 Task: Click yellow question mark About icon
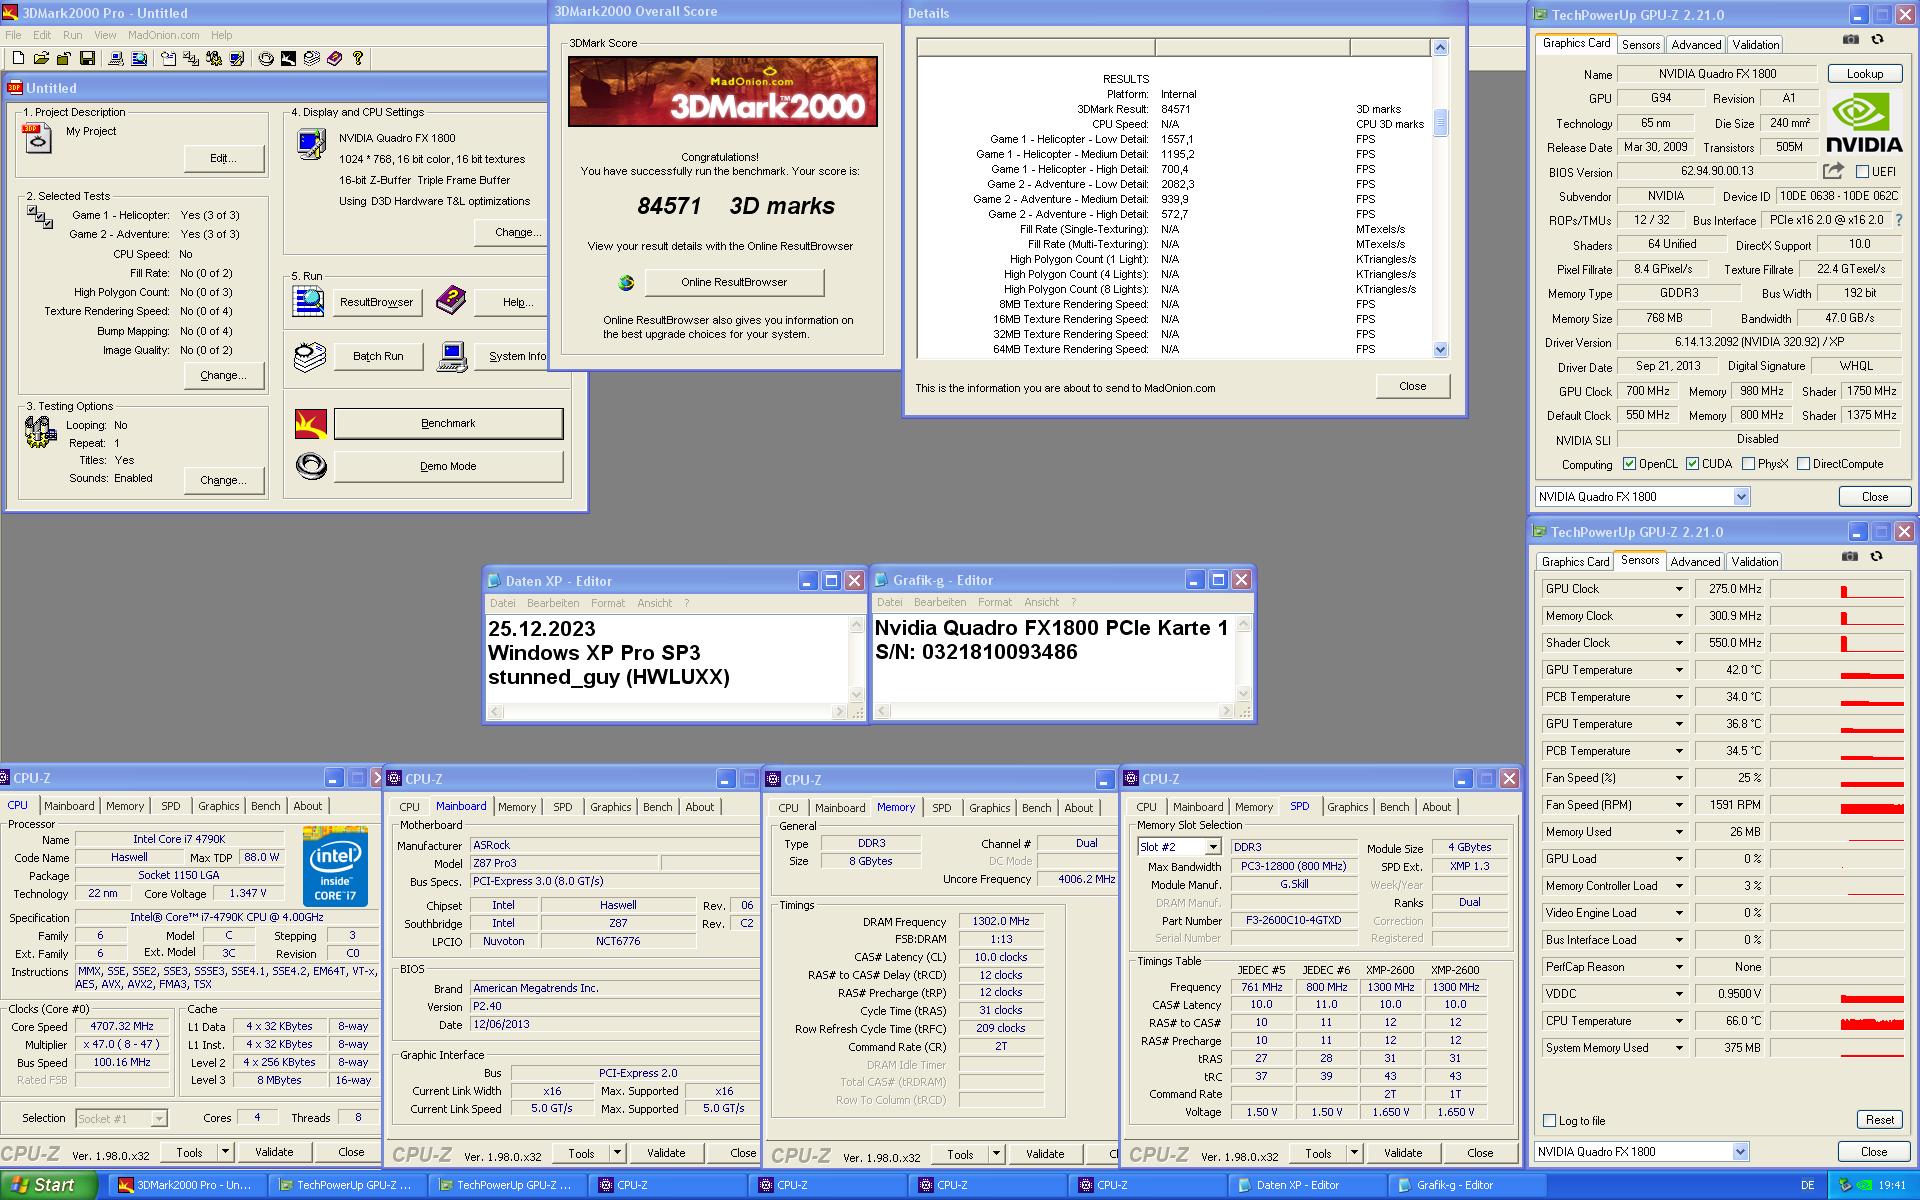point(358,58)
